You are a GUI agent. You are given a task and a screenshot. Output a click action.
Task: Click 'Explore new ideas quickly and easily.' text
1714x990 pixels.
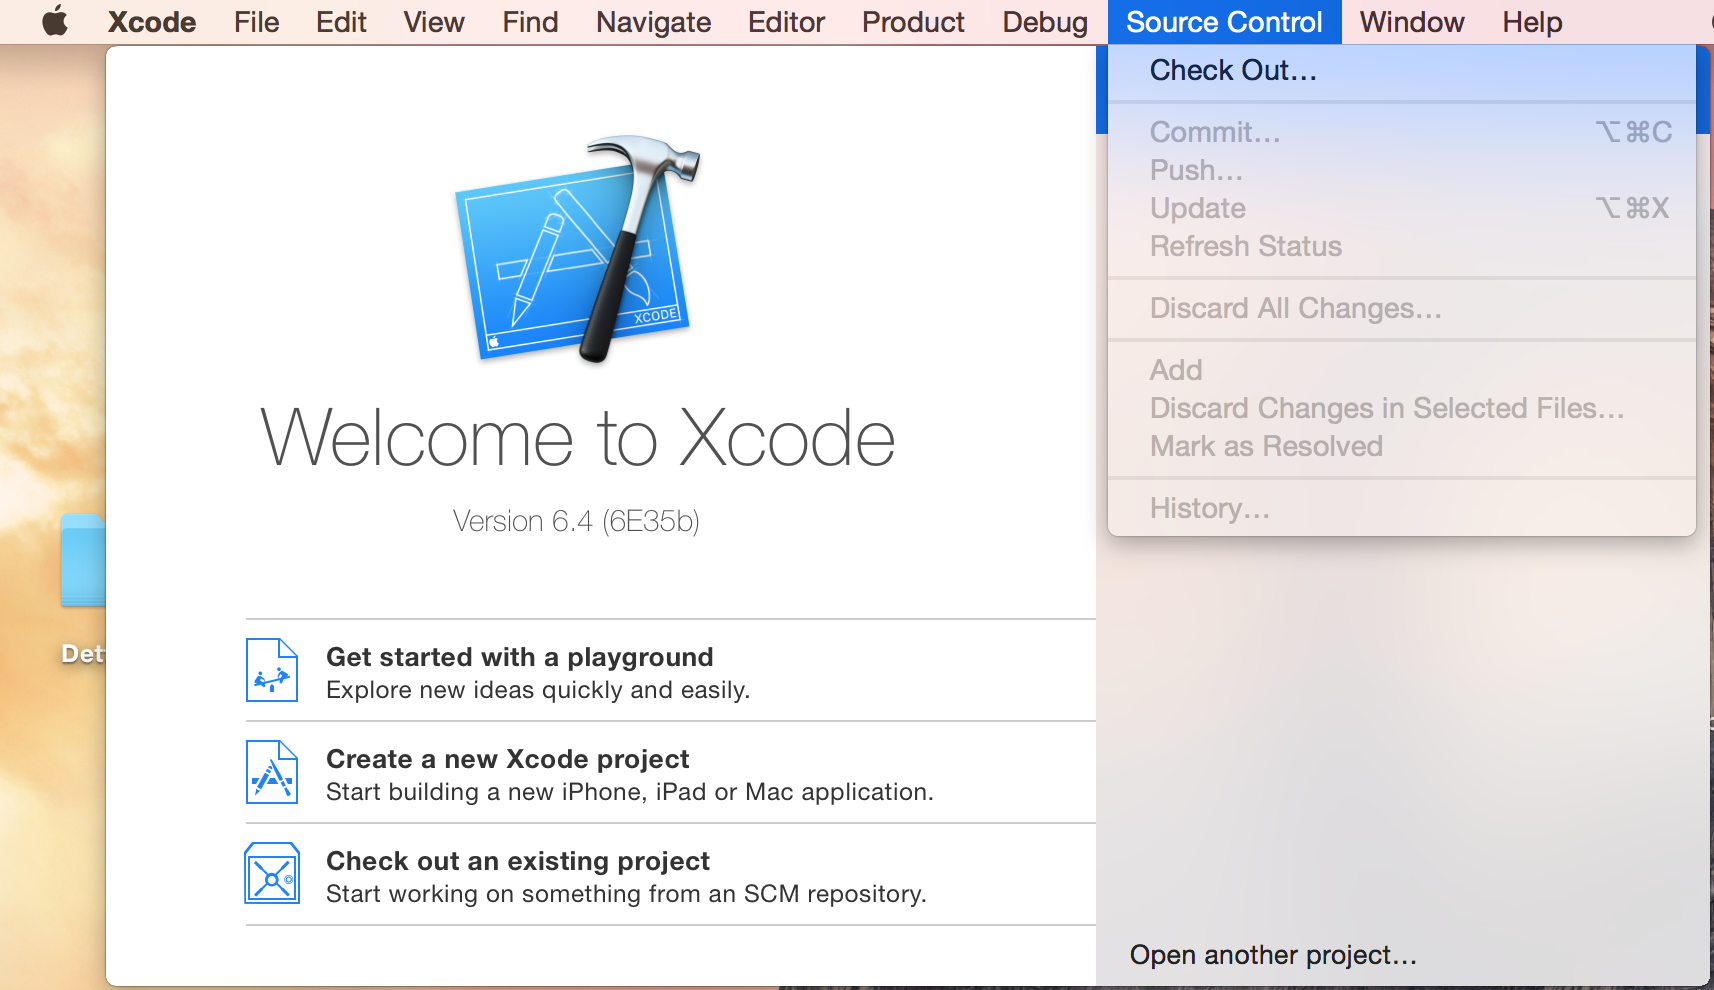click(538, 690)
